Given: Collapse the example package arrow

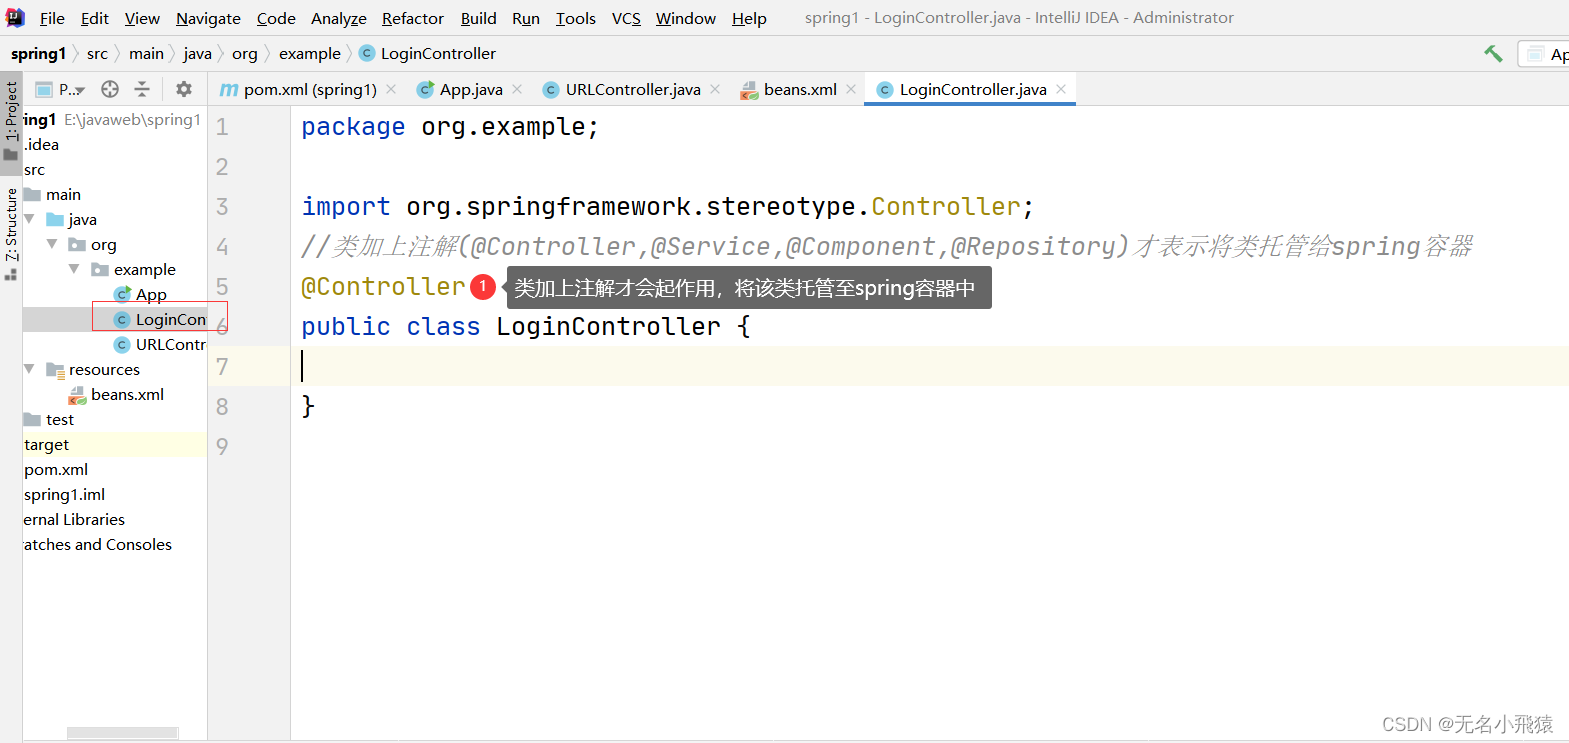Looking at the screenshot, I should coord(74,269).
